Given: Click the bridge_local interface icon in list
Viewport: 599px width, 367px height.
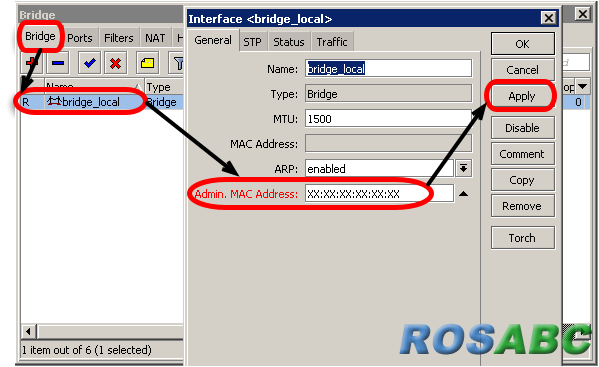Looking at the screenshot, I should [x=54, y=102].
